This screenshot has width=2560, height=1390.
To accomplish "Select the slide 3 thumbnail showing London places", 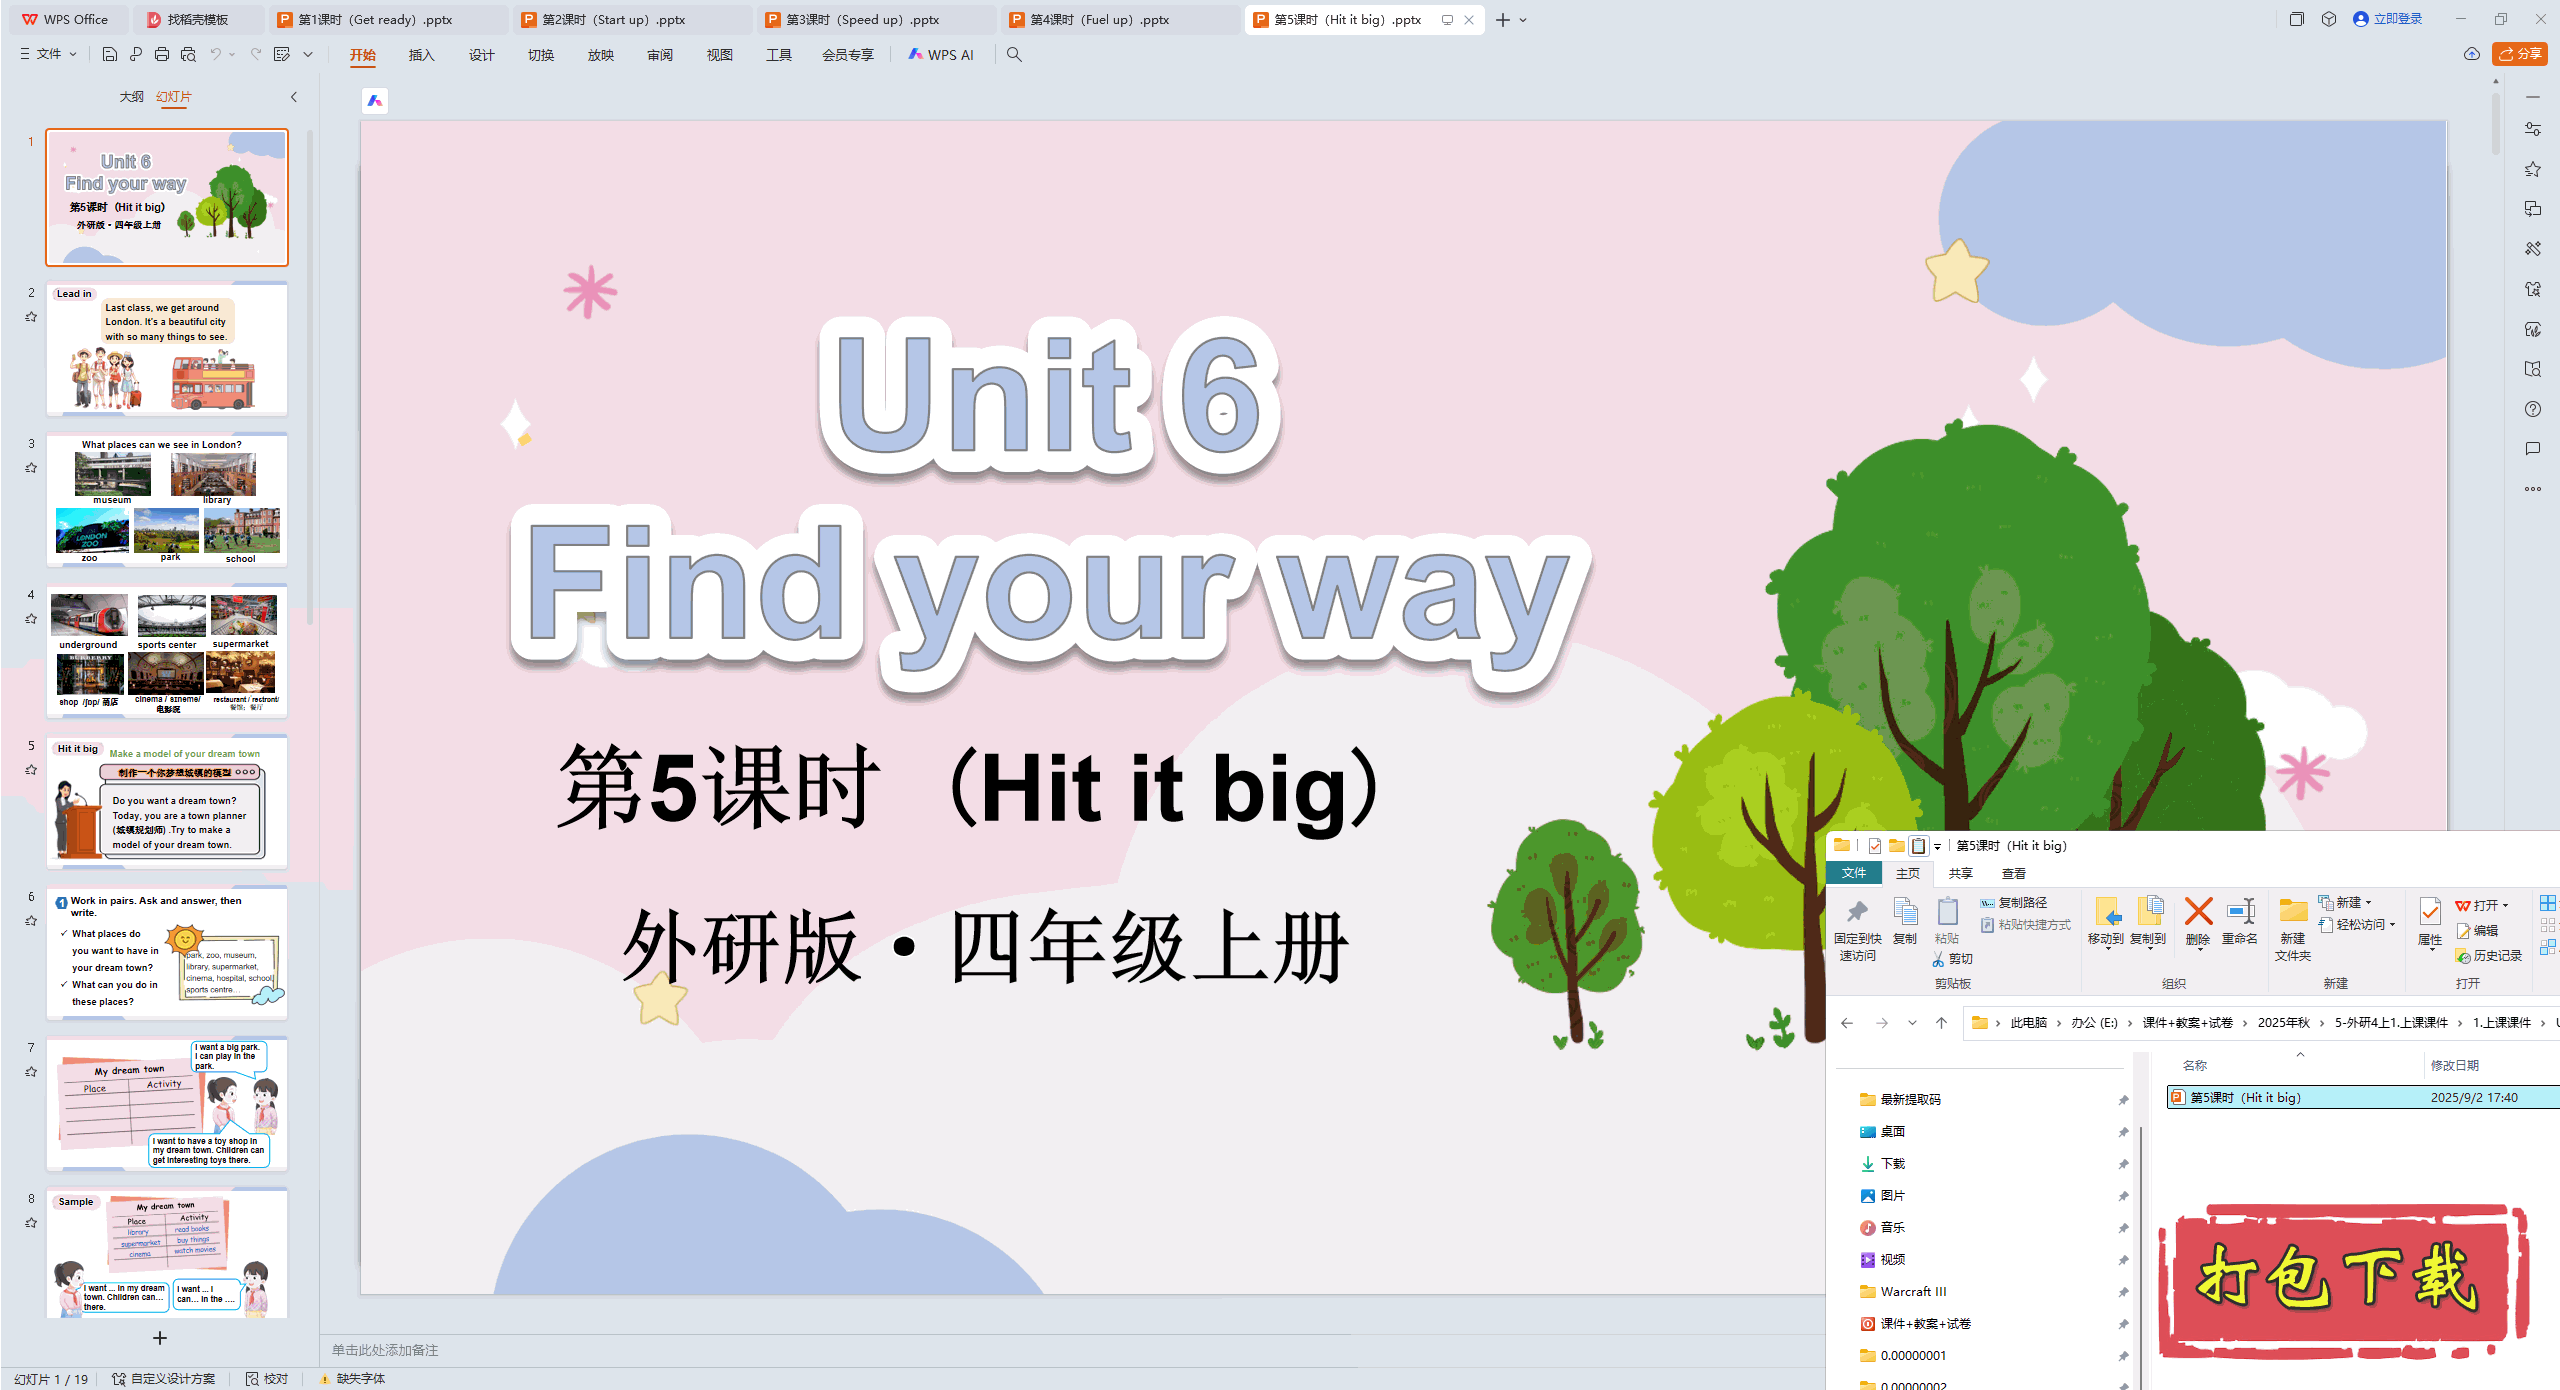I will 167,500.
